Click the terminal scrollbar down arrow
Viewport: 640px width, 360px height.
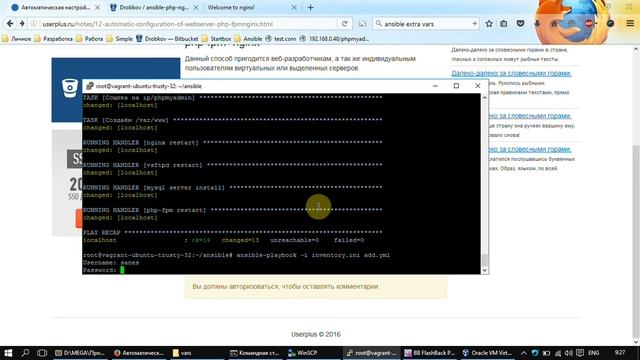coord(484,270)
